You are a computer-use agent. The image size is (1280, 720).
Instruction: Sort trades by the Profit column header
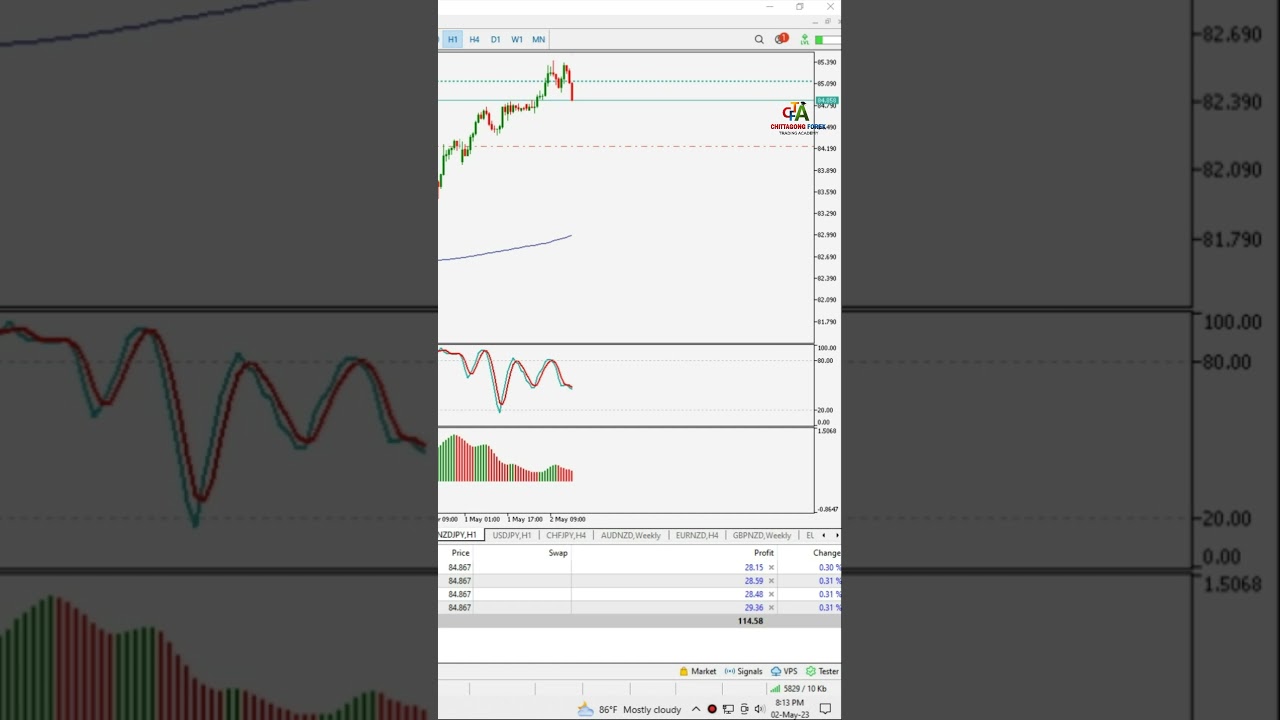pos(763,553)
